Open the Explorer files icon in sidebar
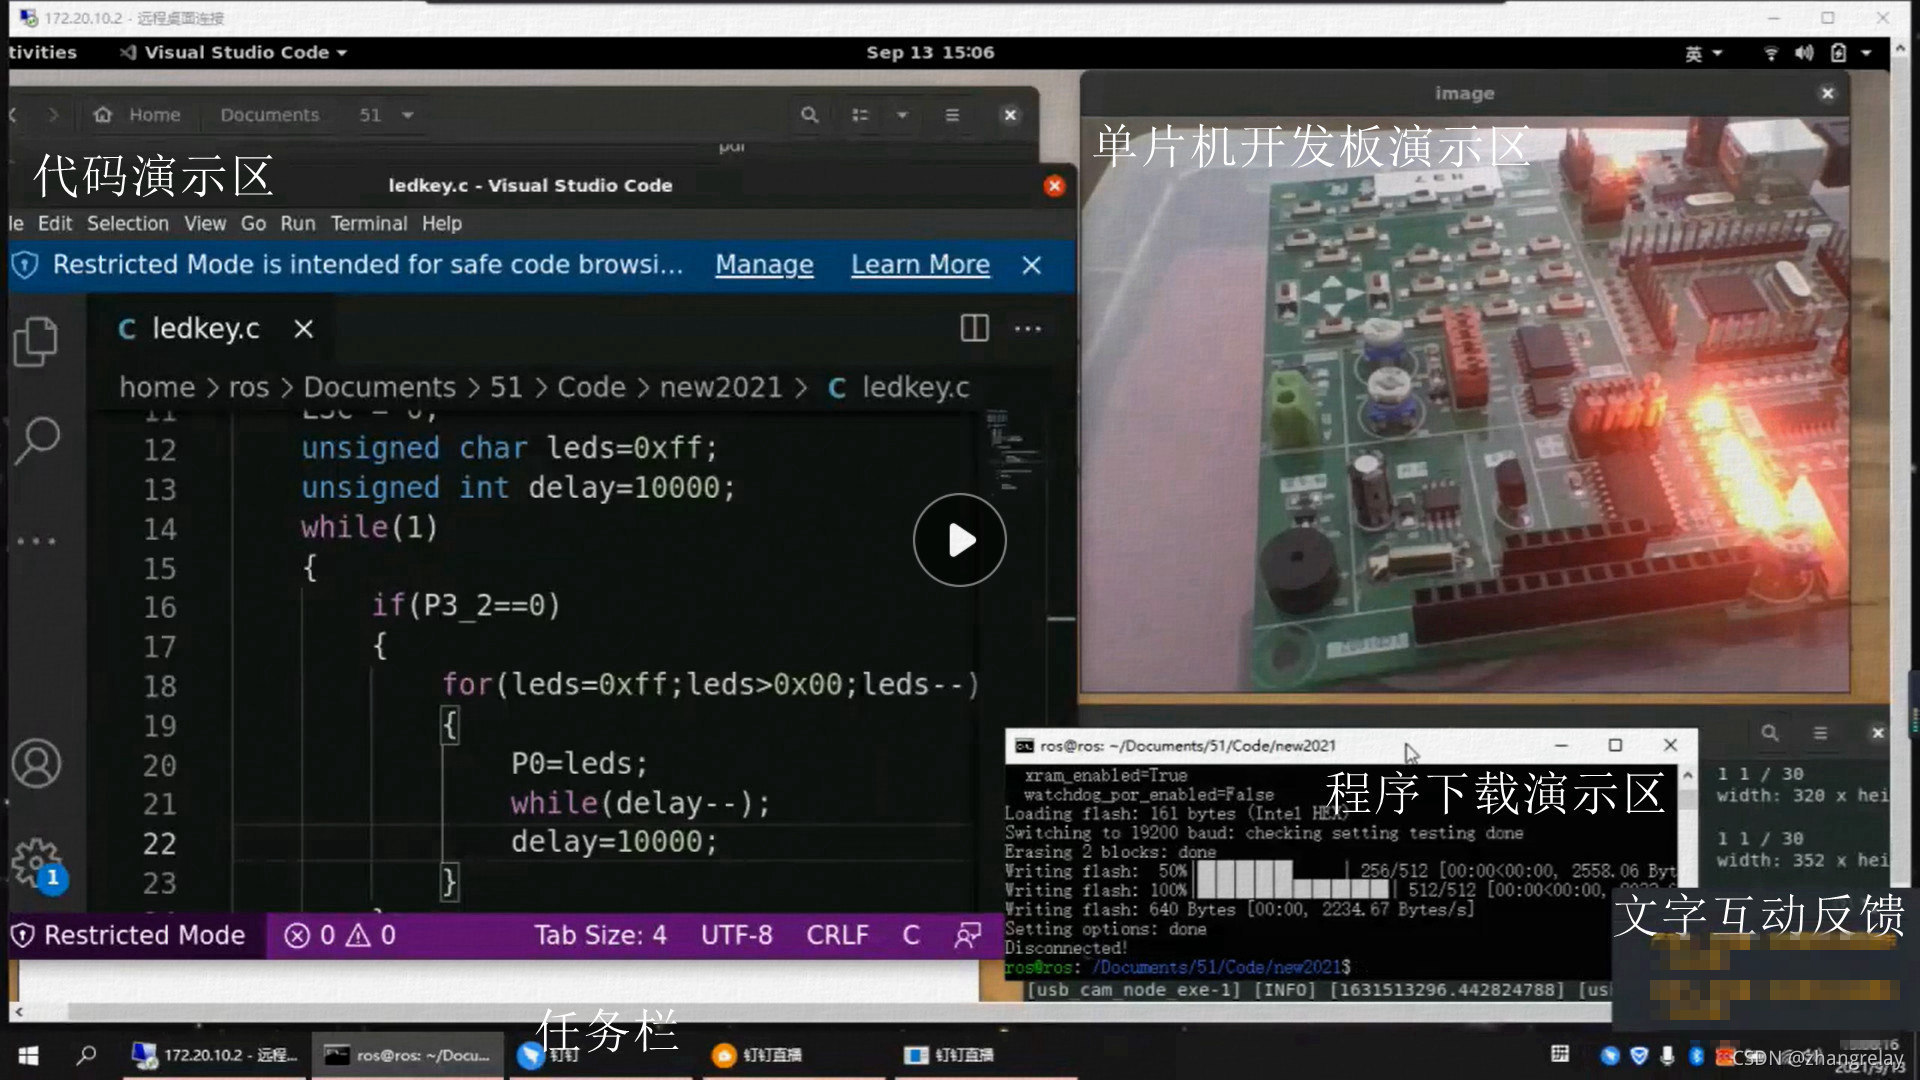This screenshot has height=1080, width=1920. [36, 341]
